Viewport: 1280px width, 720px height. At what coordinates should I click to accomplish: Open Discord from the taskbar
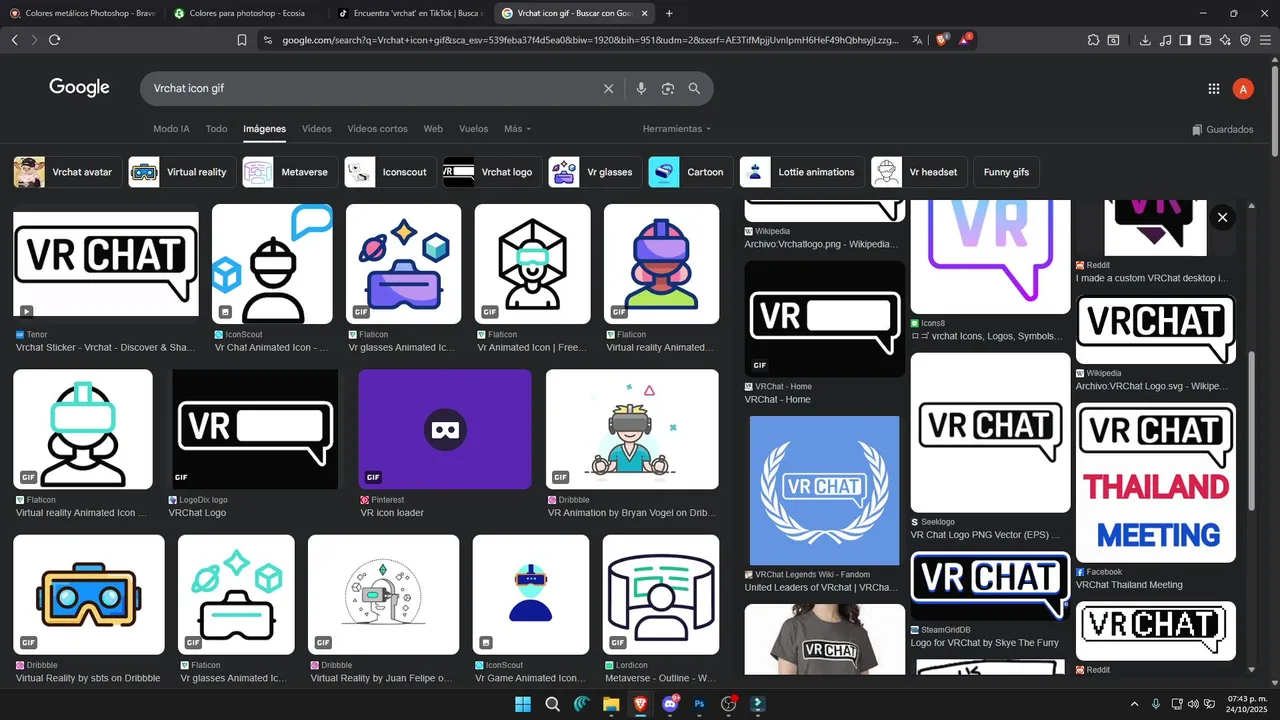point(670,704)
